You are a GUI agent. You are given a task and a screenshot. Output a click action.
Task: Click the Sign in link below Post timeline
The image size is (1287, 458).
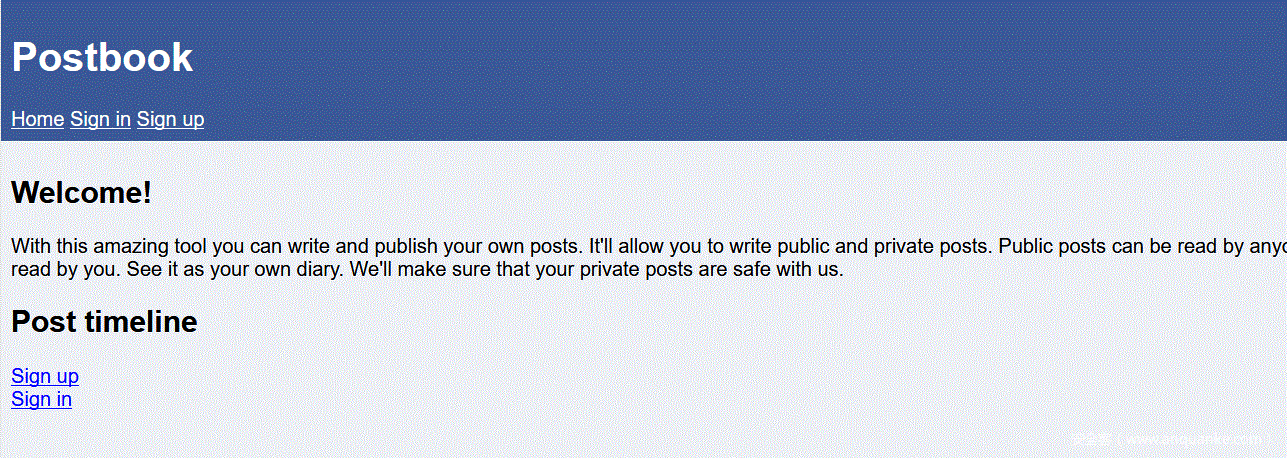click(41, 399)
